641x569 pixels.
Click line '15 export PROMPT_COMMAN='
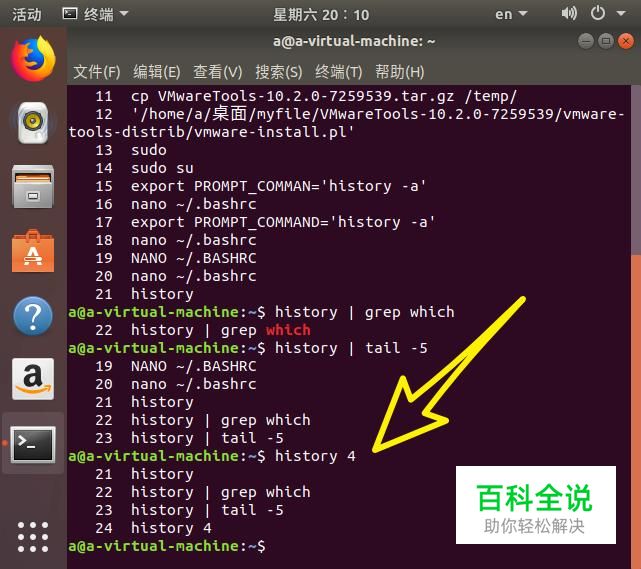[x=260, y=186]
